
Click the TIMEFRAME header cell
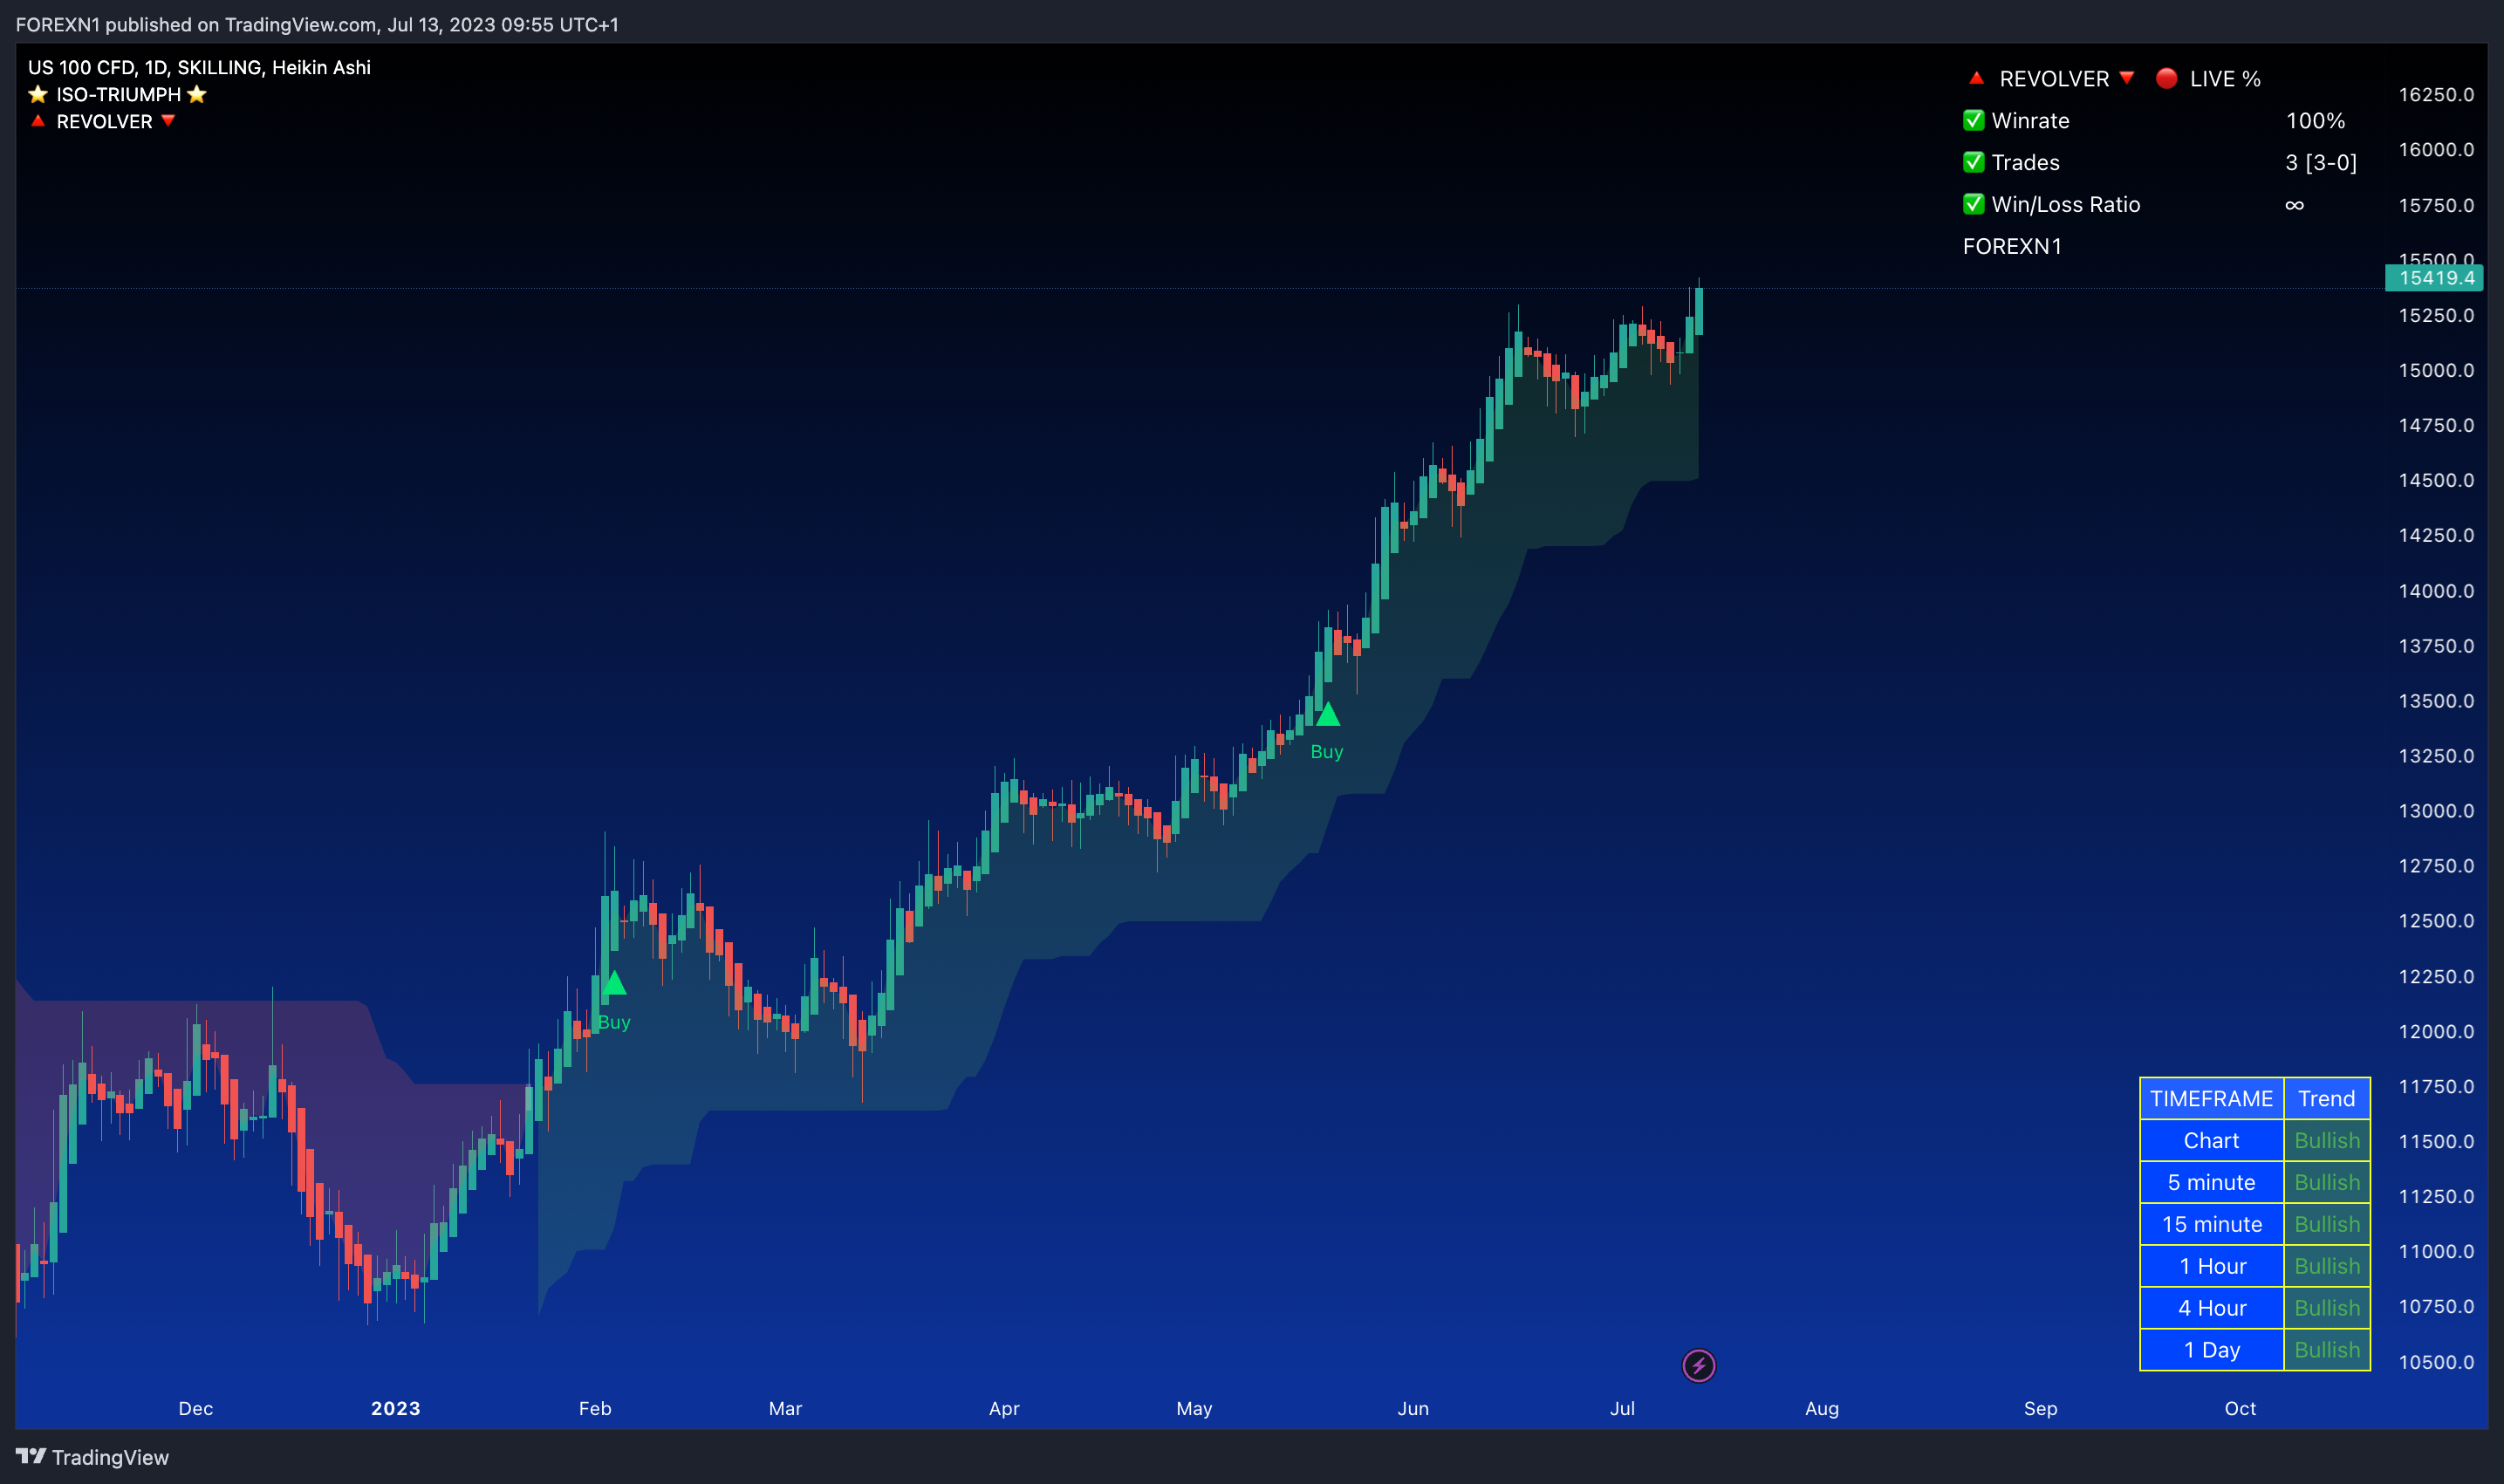pyautogui.click(x=2211, y=1098)
